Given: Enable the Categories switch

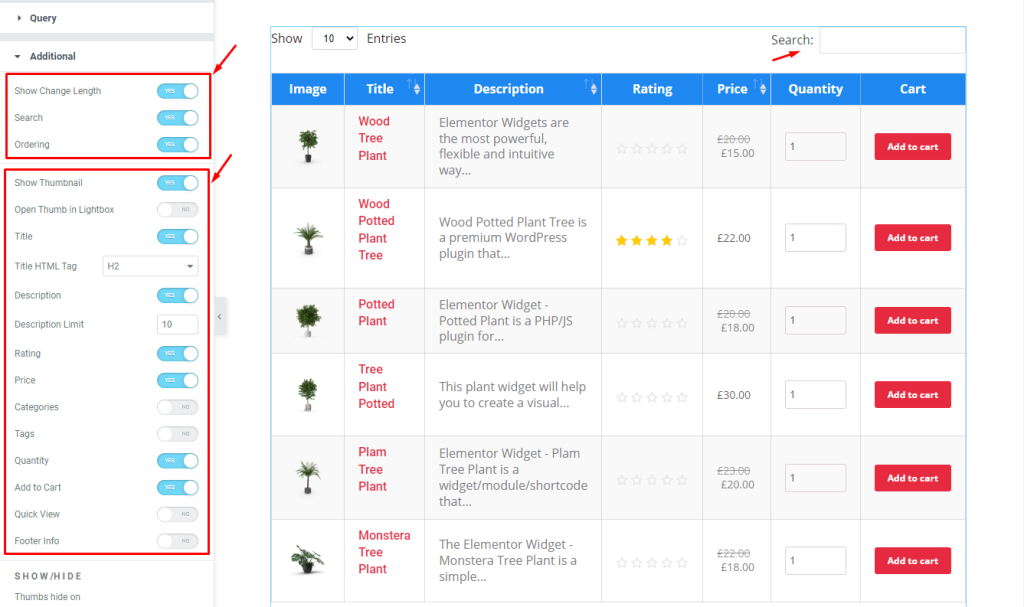Looking at the screenshot, I should pyautogui.click(x=178, y=407).
